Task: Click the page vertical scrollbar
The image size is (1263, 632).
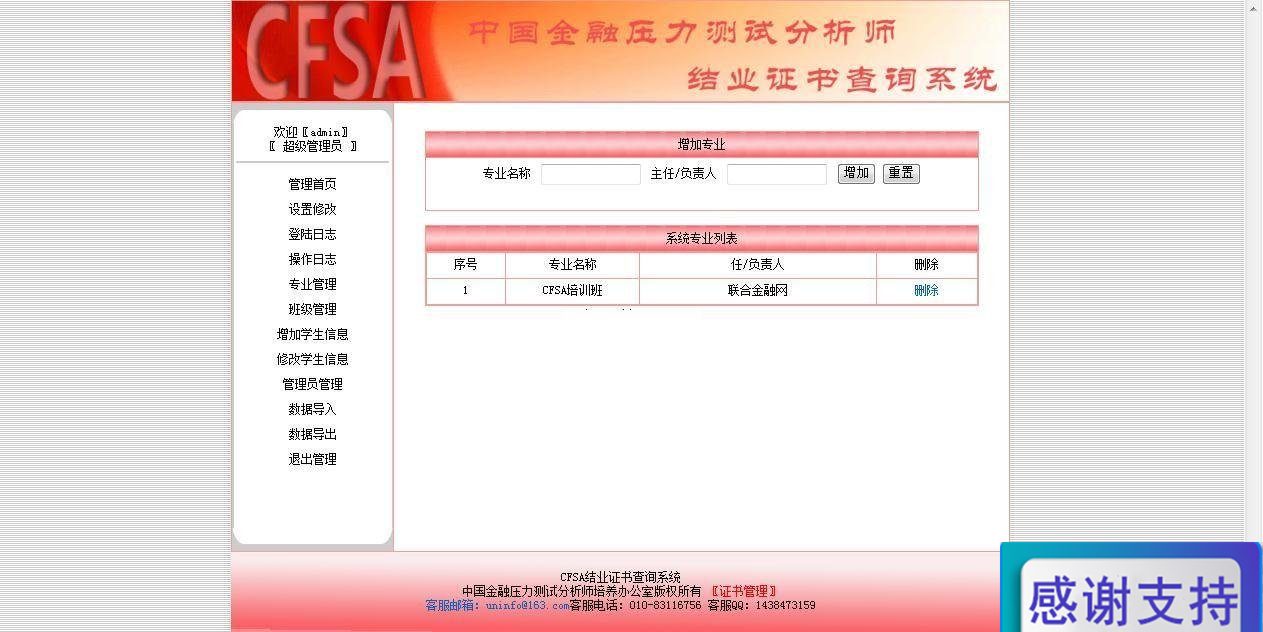Action: (1253, 316)
